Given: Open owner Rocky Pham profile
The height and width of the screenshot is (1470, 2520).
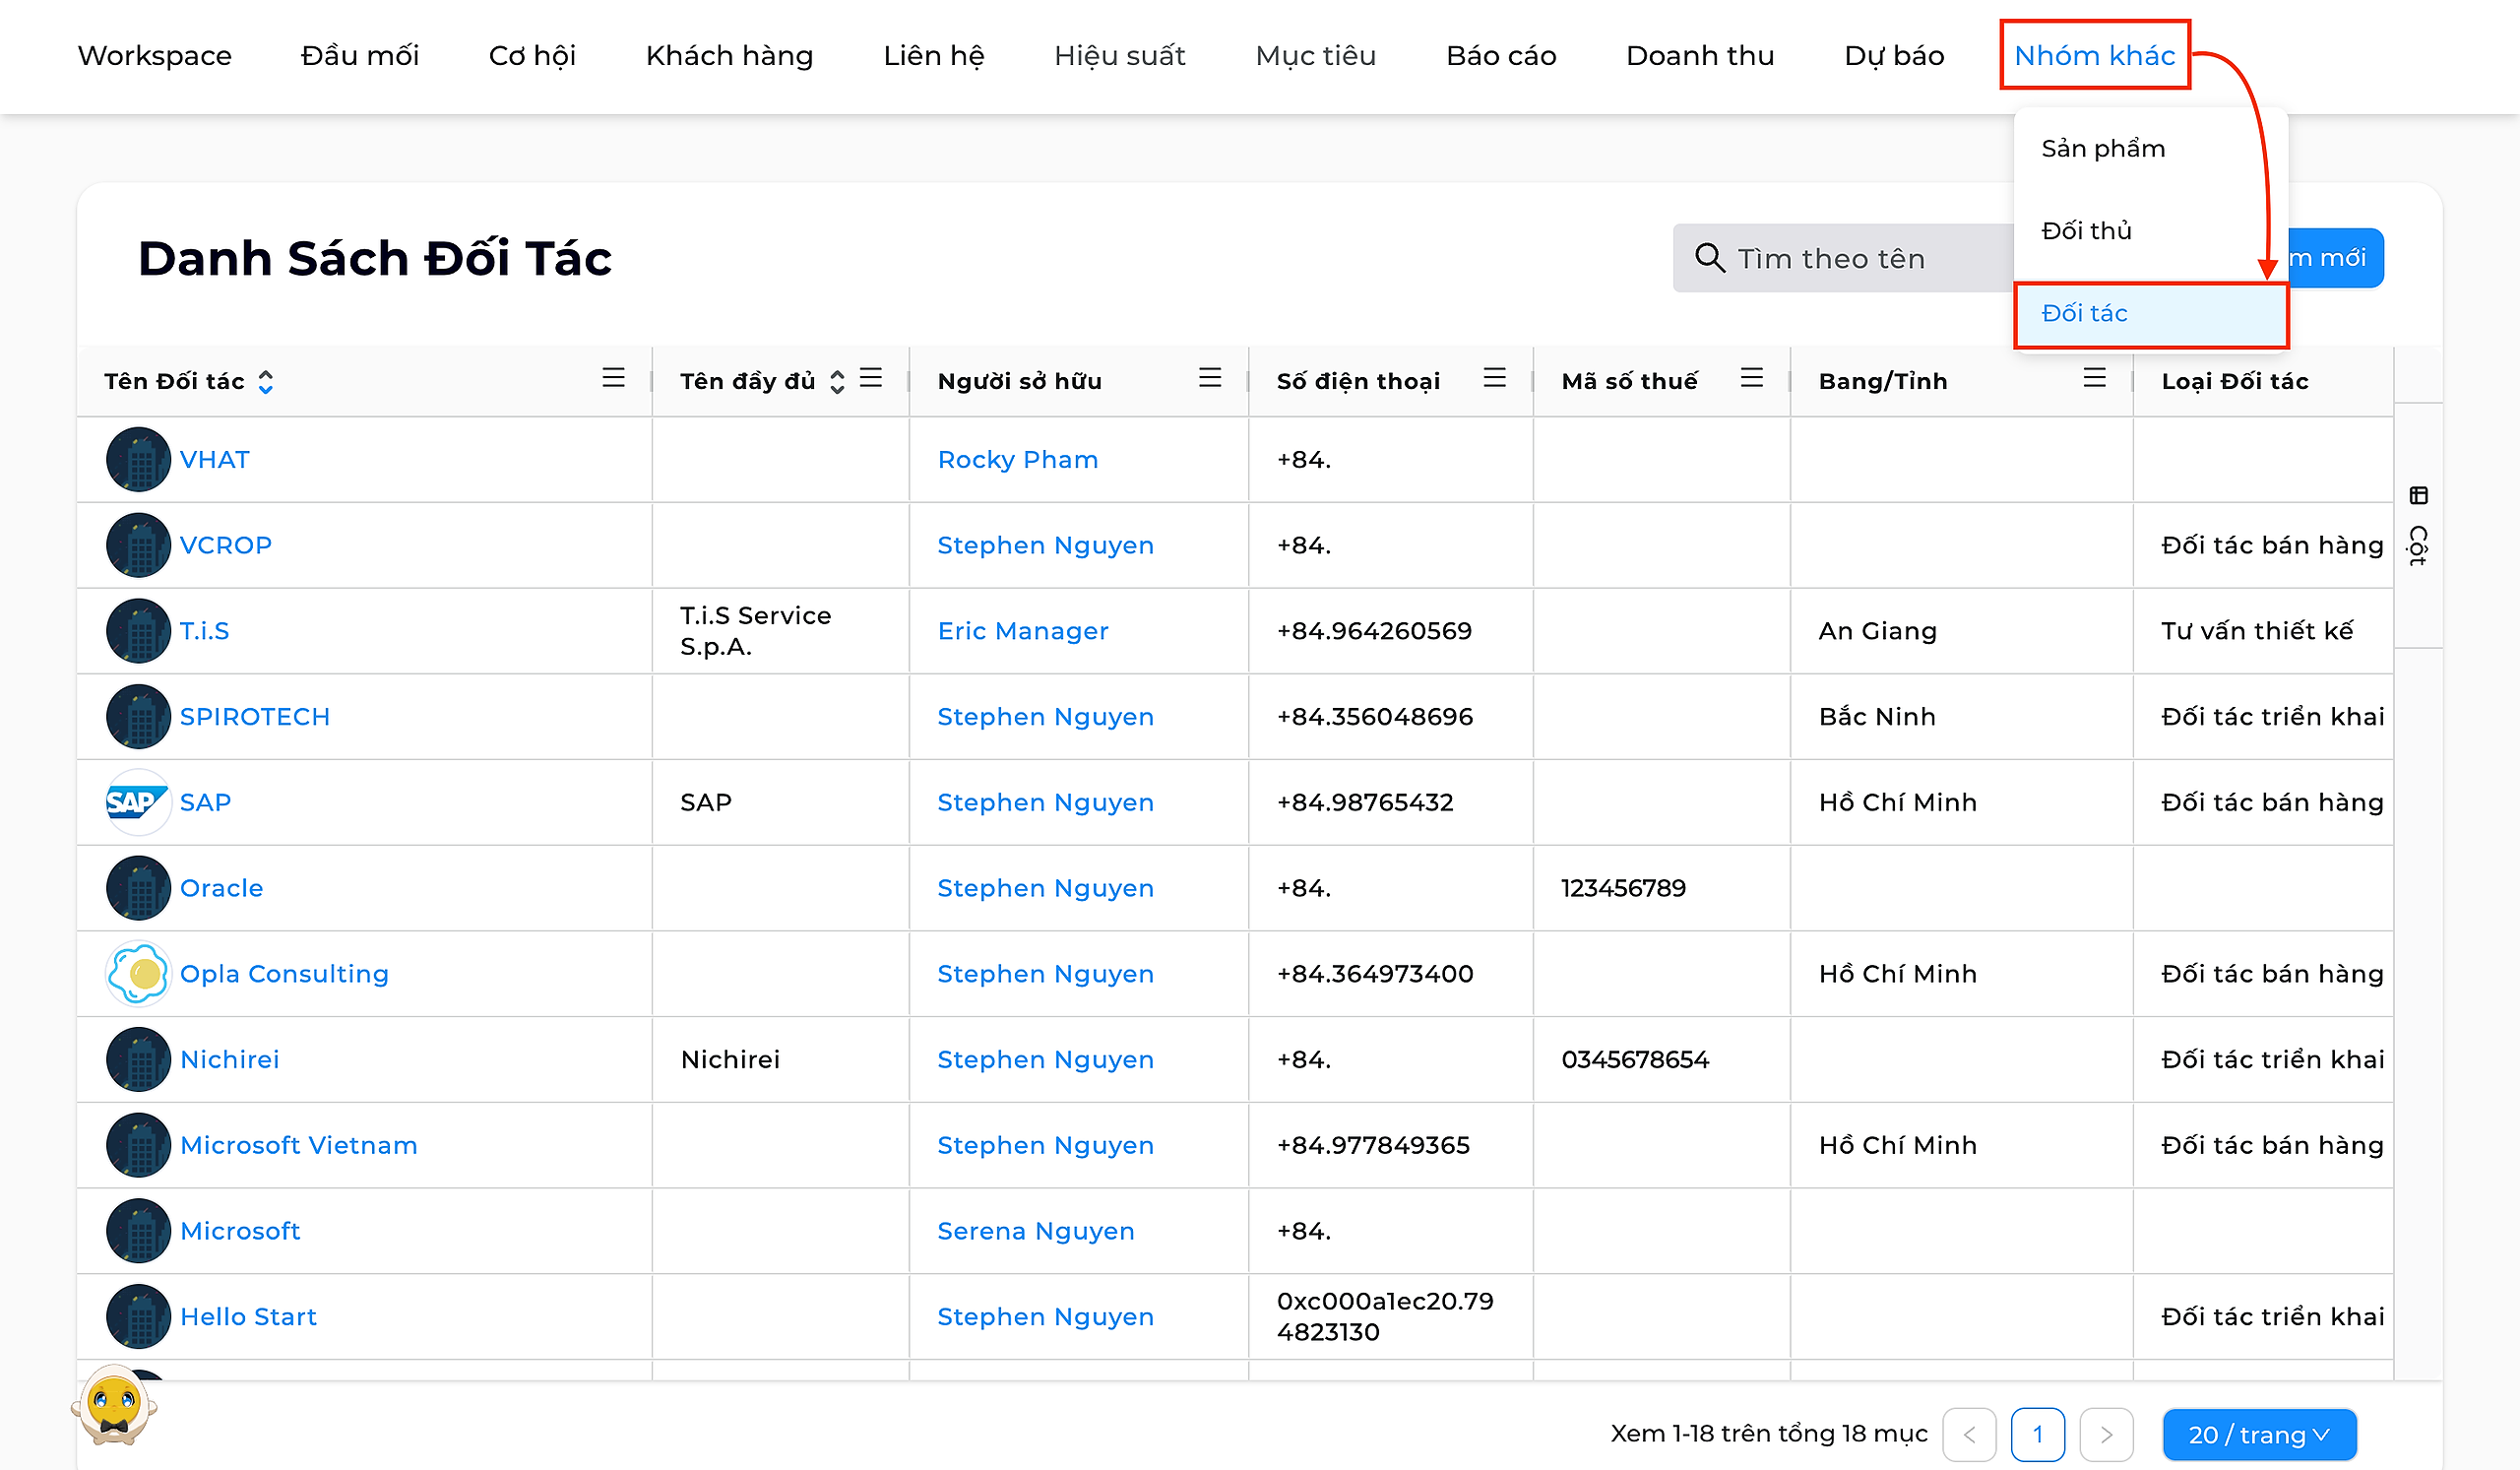Looking at the screenshot, I should pos(1018,460).
